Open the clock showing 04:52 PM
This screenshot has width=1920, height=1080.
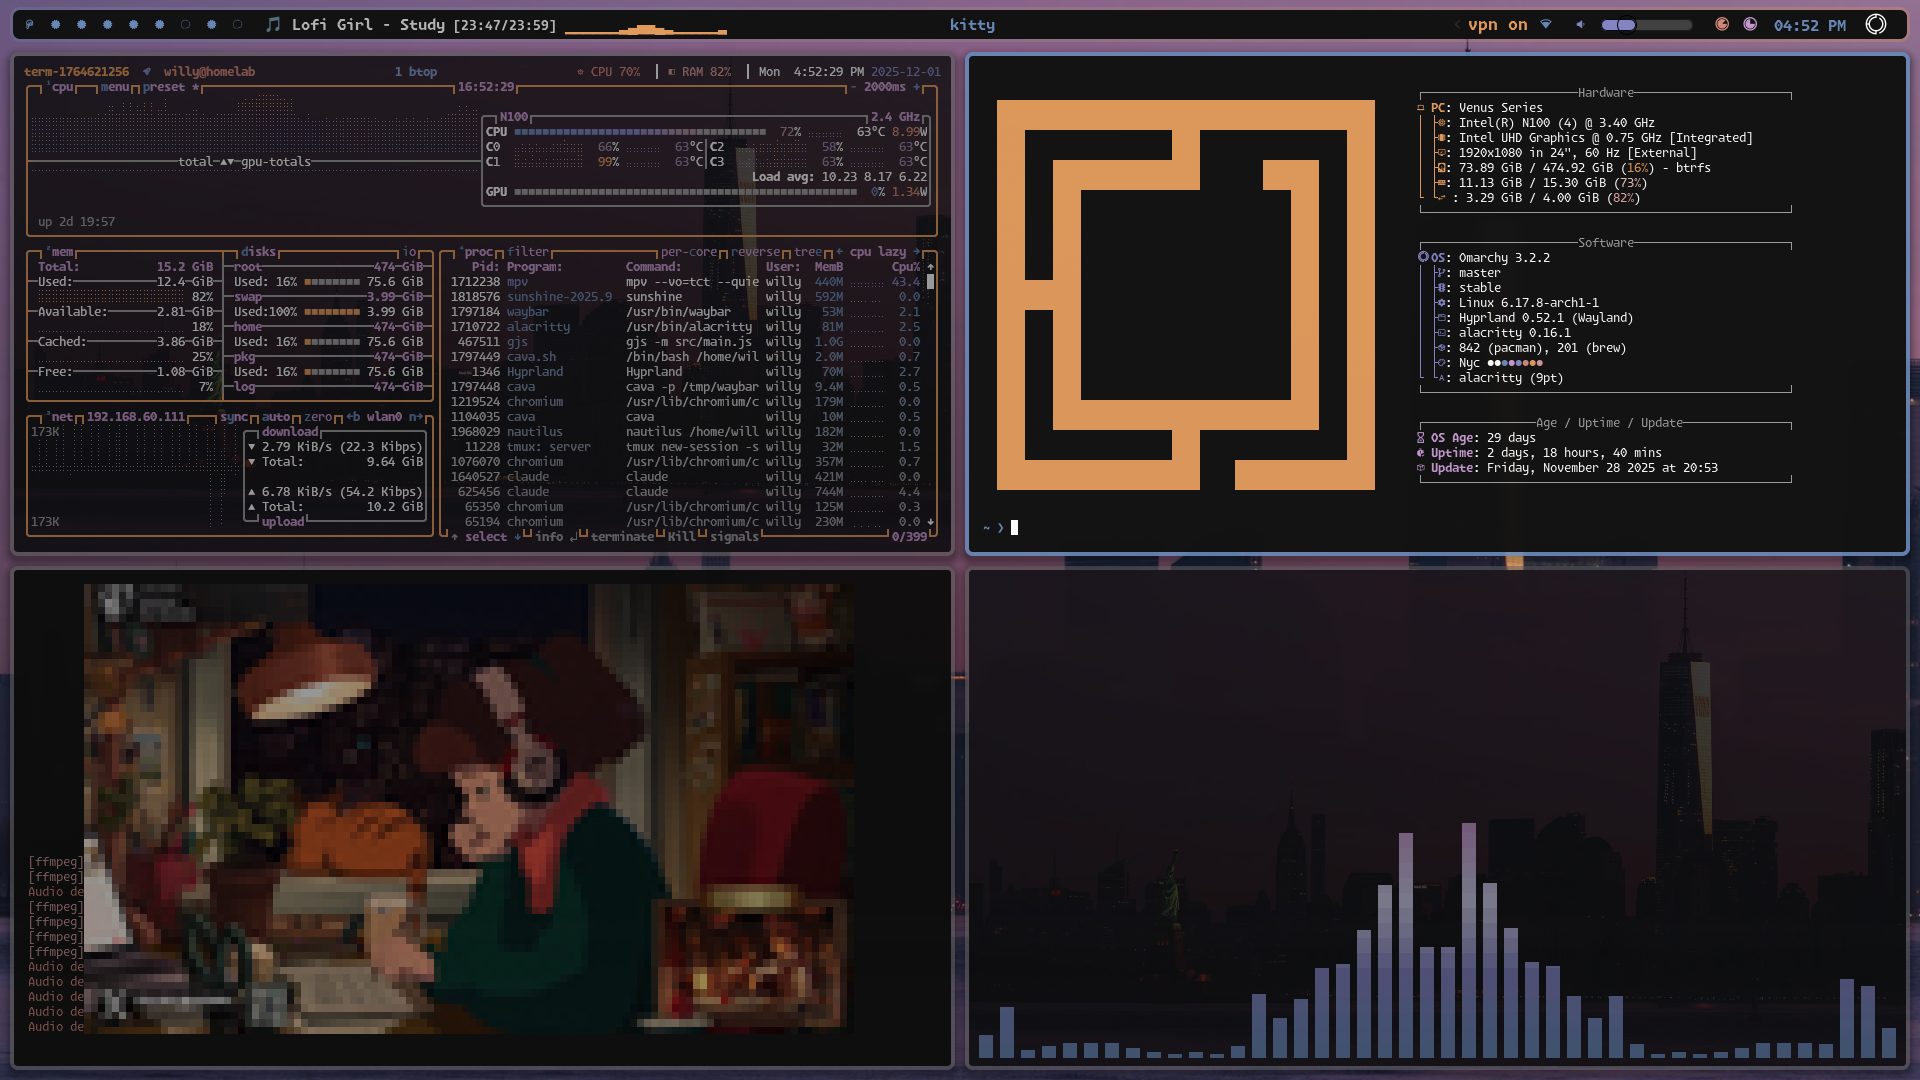1810,25
